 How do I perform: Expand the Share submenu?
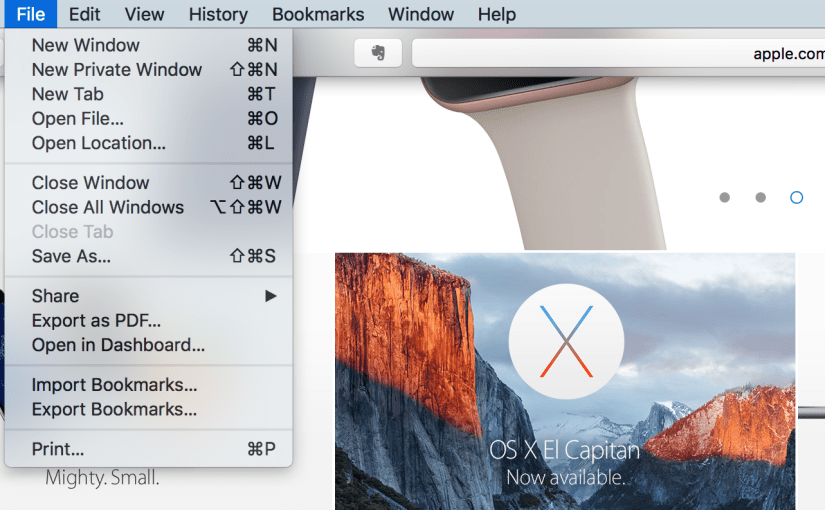click(148, 296)
